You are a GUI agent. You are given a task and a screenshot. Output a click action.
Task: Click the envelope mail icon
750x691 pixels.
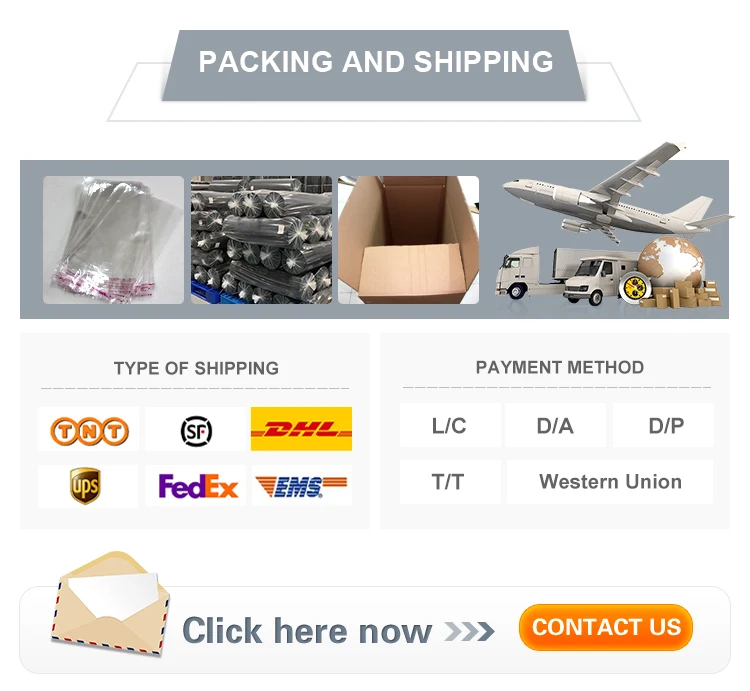(x=110, y=603)
